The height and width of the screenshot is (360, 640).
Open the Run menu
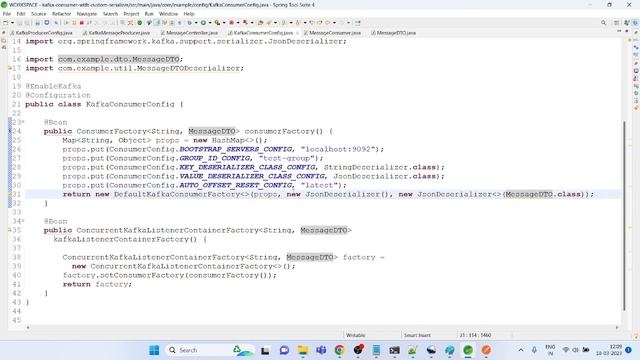coord(149,14)
